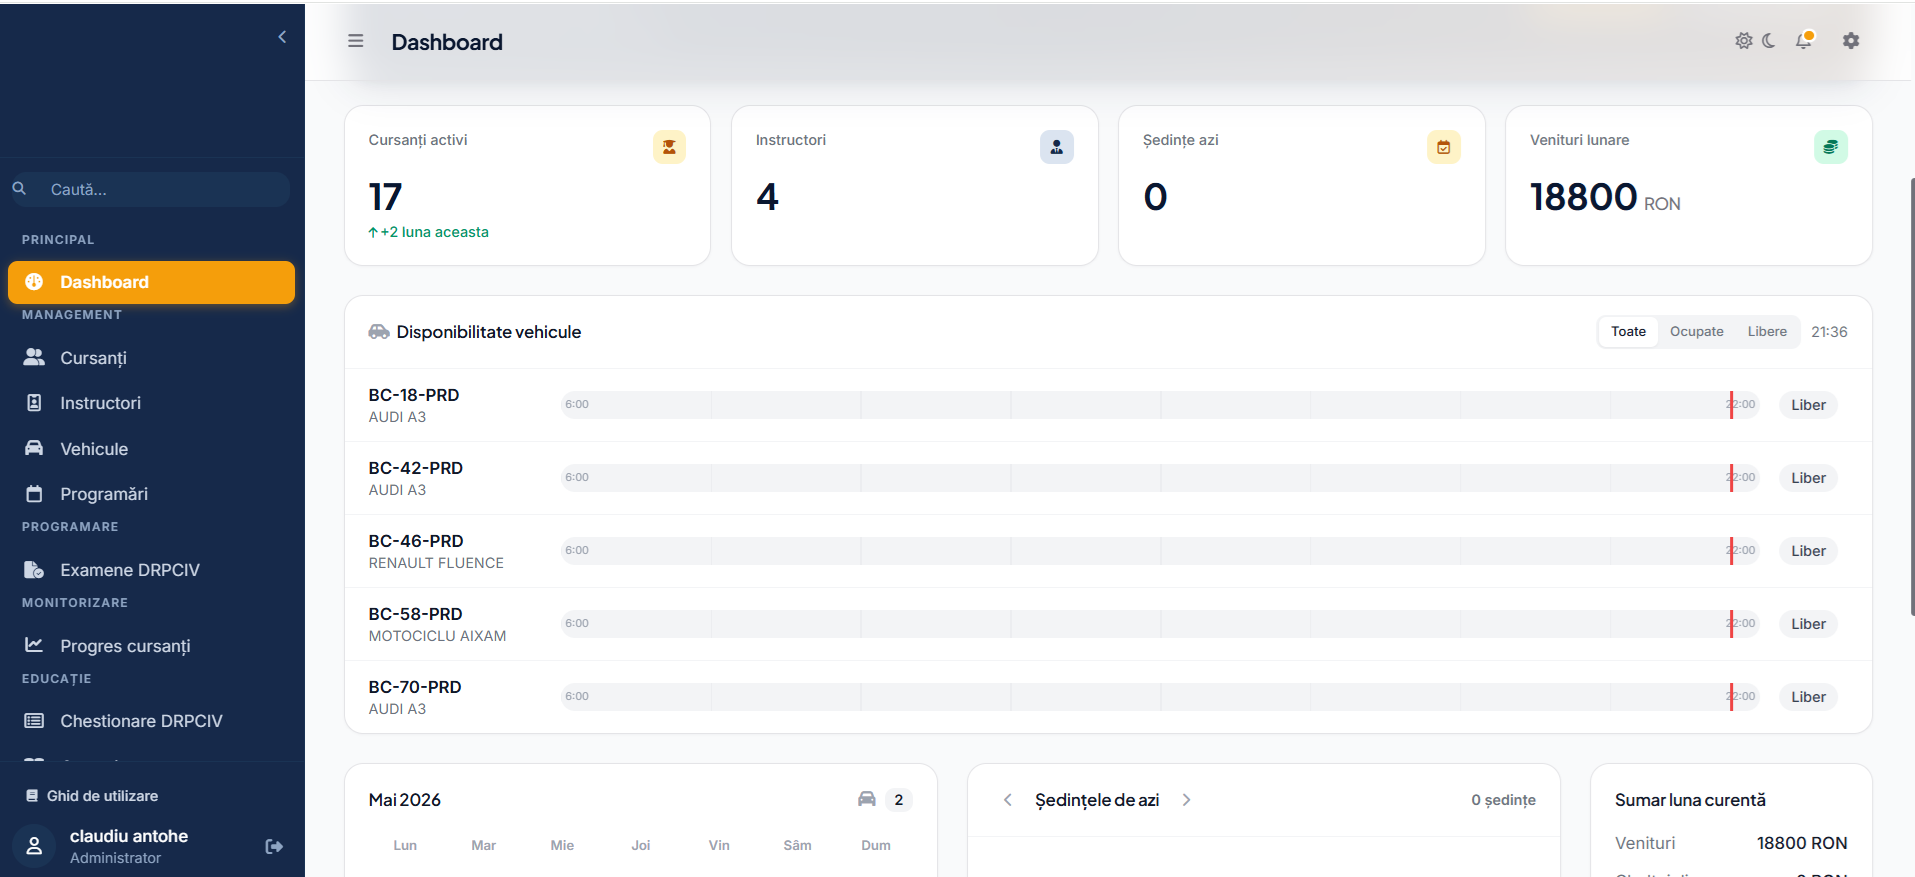Open Cursanți in the sidebar
Screen dimensions: 1915x877
pos(151,358)
